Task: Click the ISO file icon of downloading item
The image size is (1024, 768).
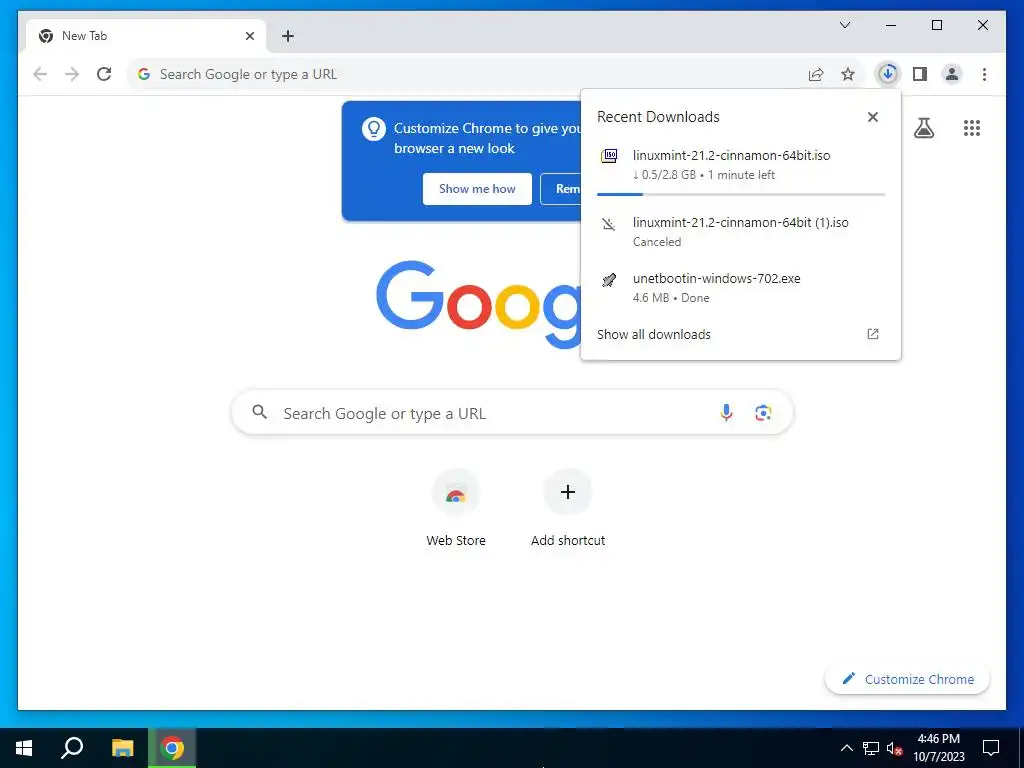Action: point(609,156)
